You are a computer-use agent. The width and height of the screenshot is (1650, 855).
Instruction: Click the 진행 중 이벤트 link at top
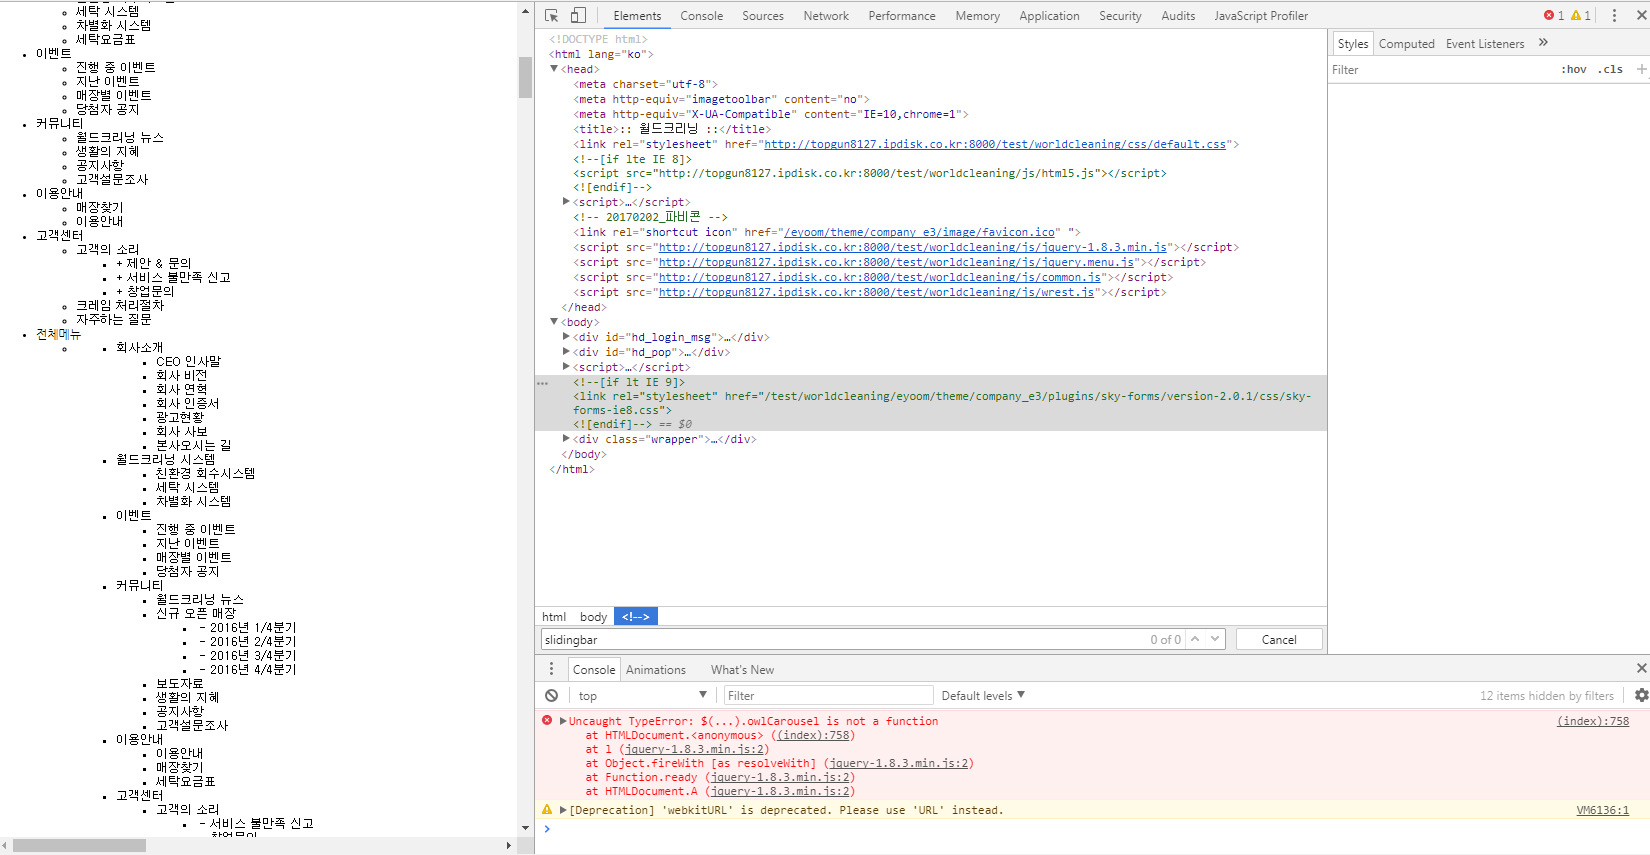[x=116, y=67]
